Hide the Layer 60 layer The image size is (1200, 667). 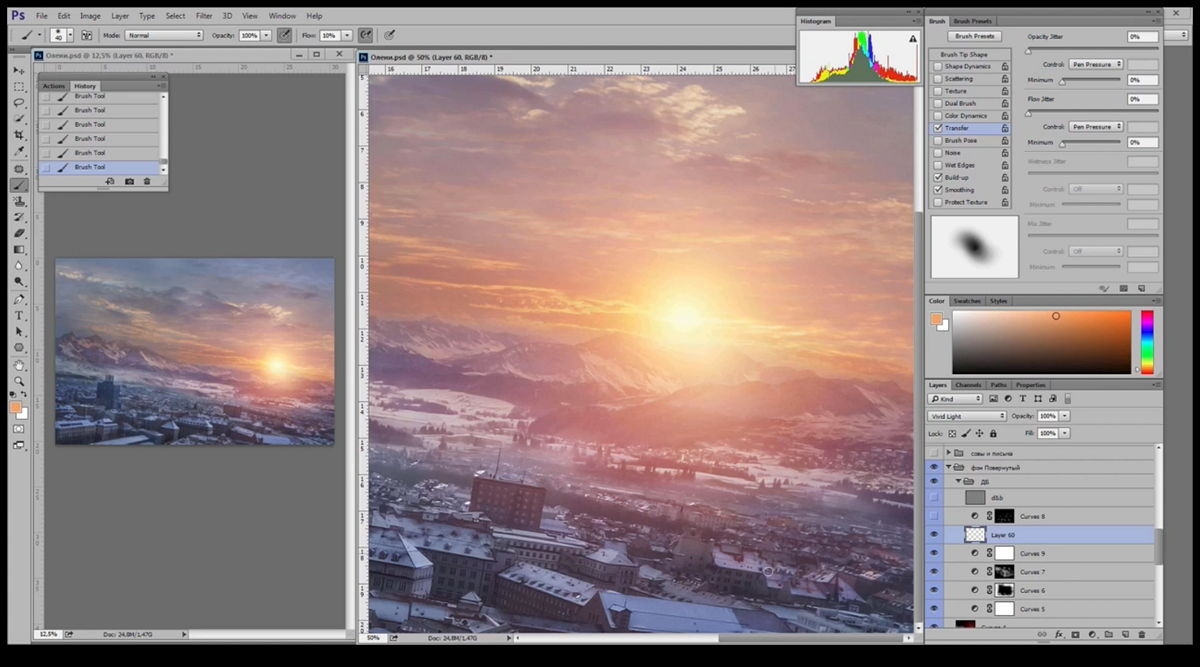point(935,535)
